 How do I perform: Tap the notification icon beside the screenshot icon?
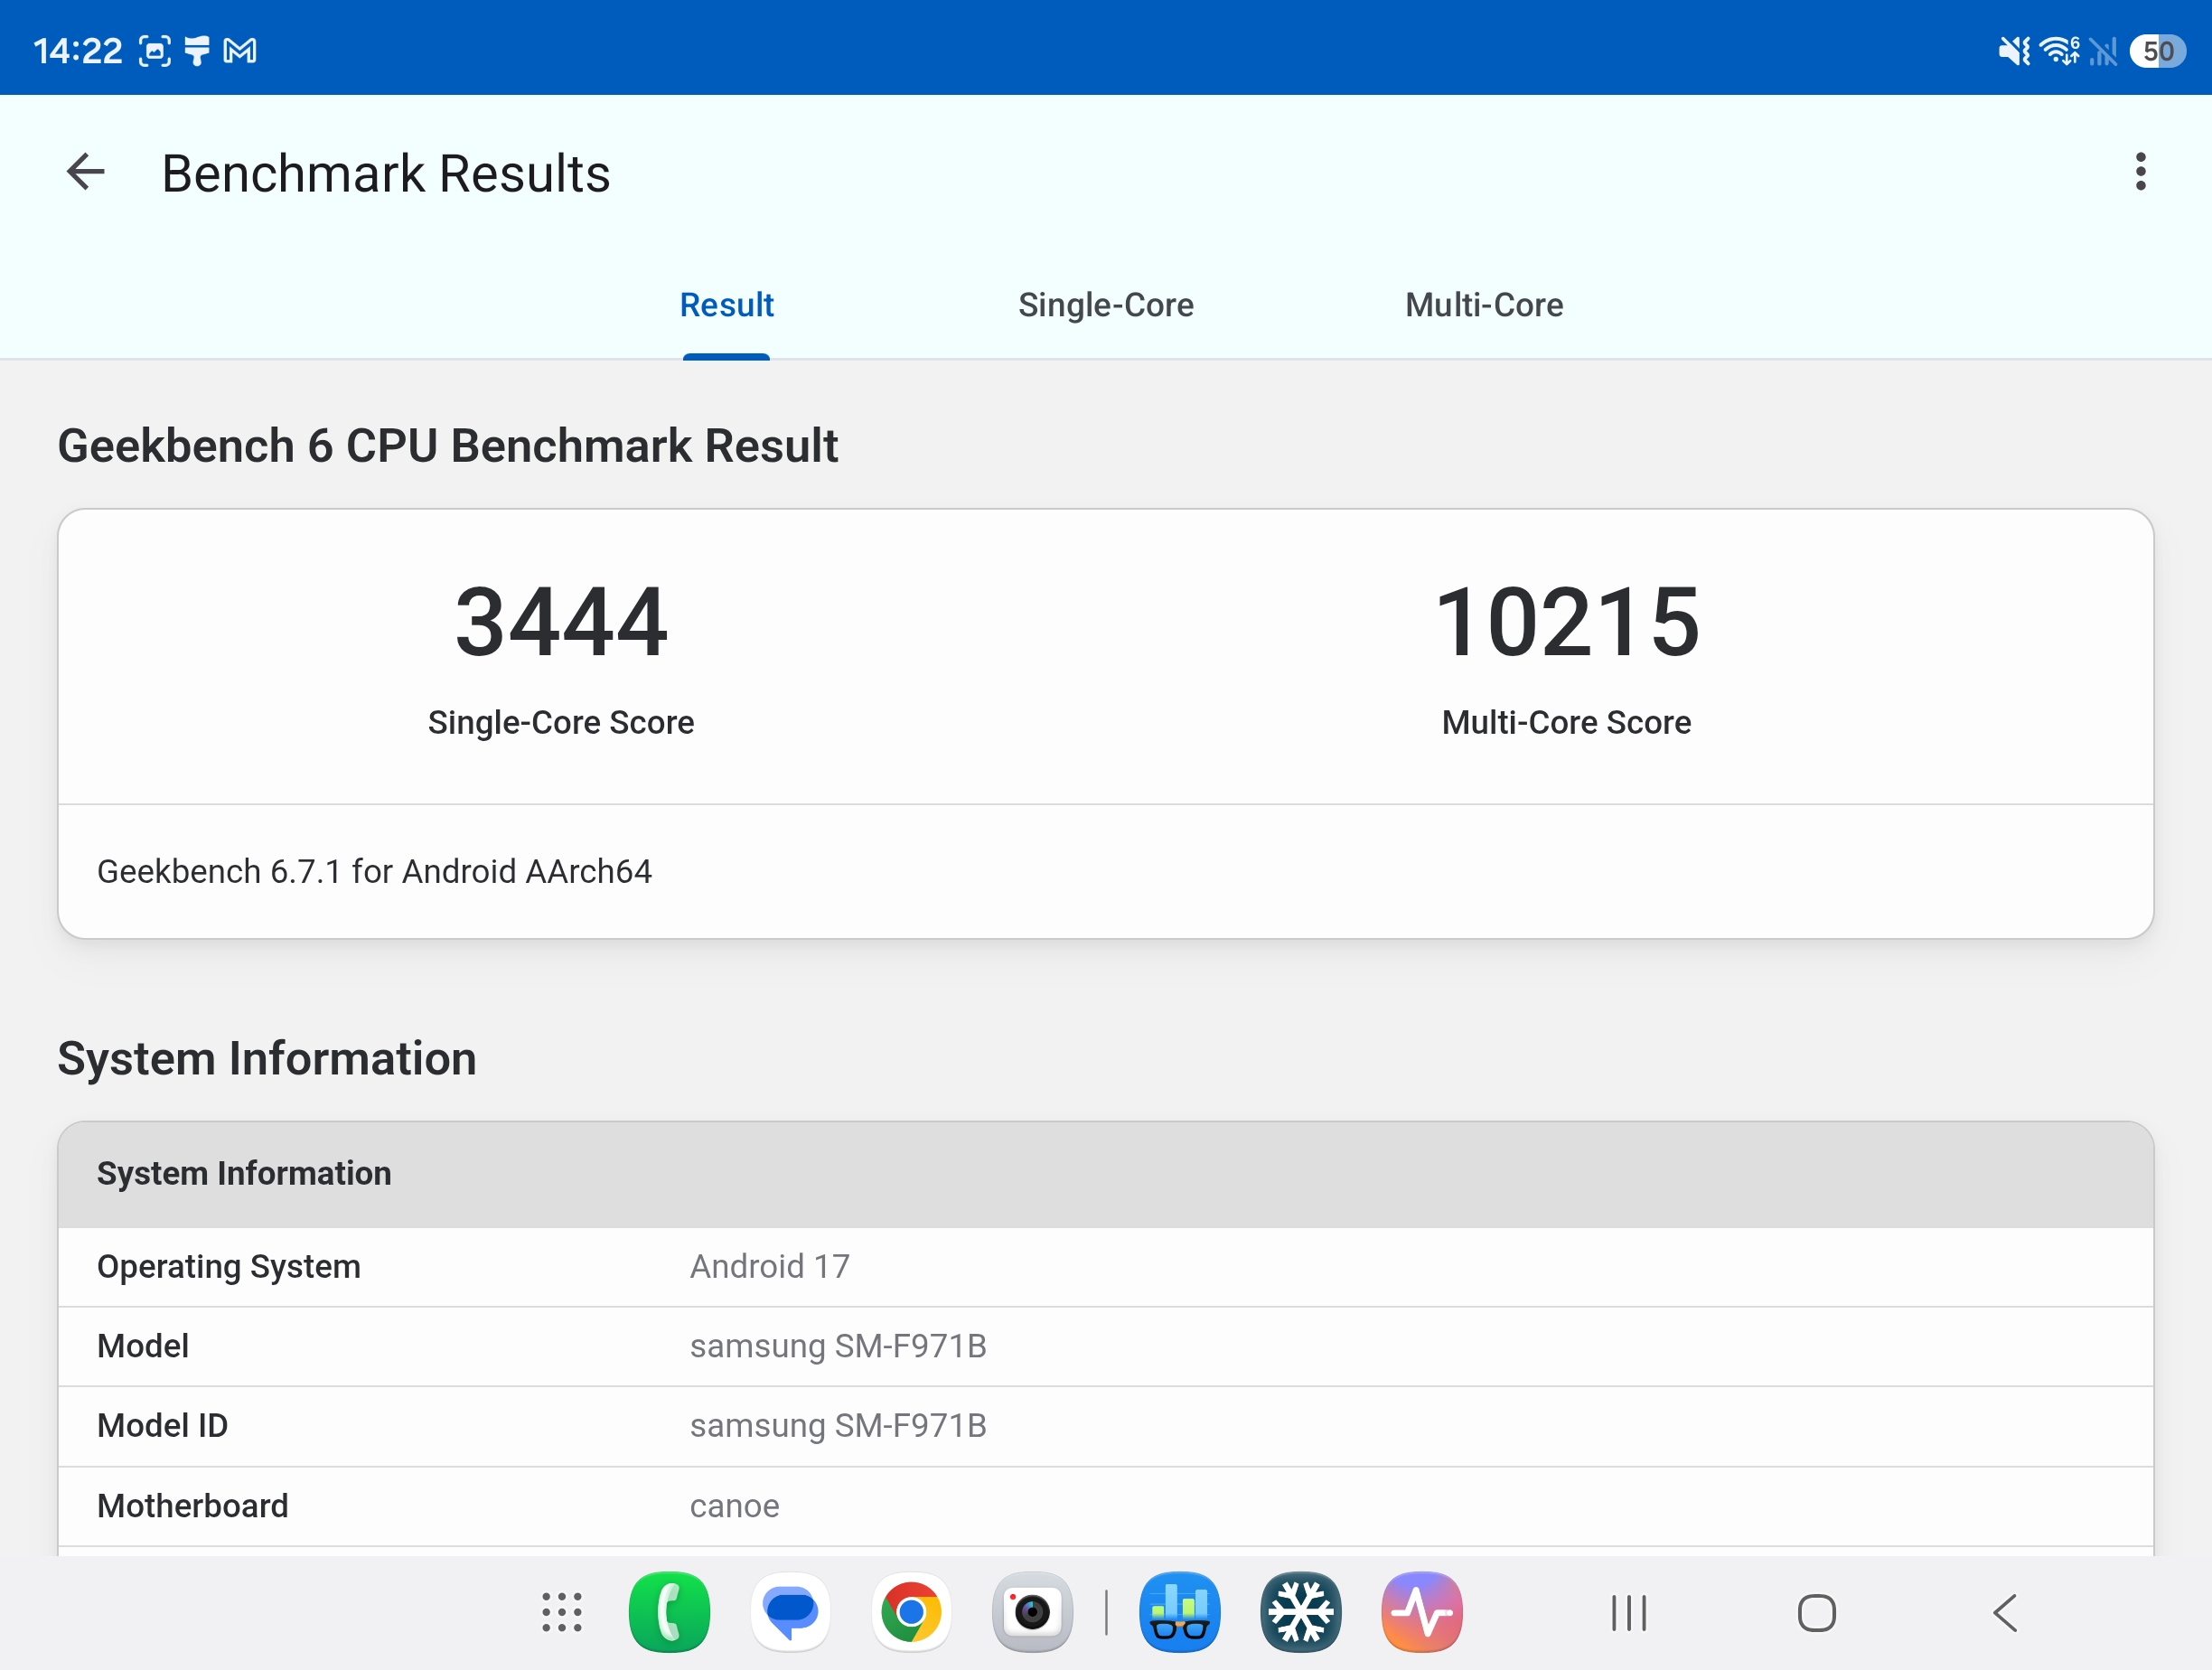click(x=197, y=50)
